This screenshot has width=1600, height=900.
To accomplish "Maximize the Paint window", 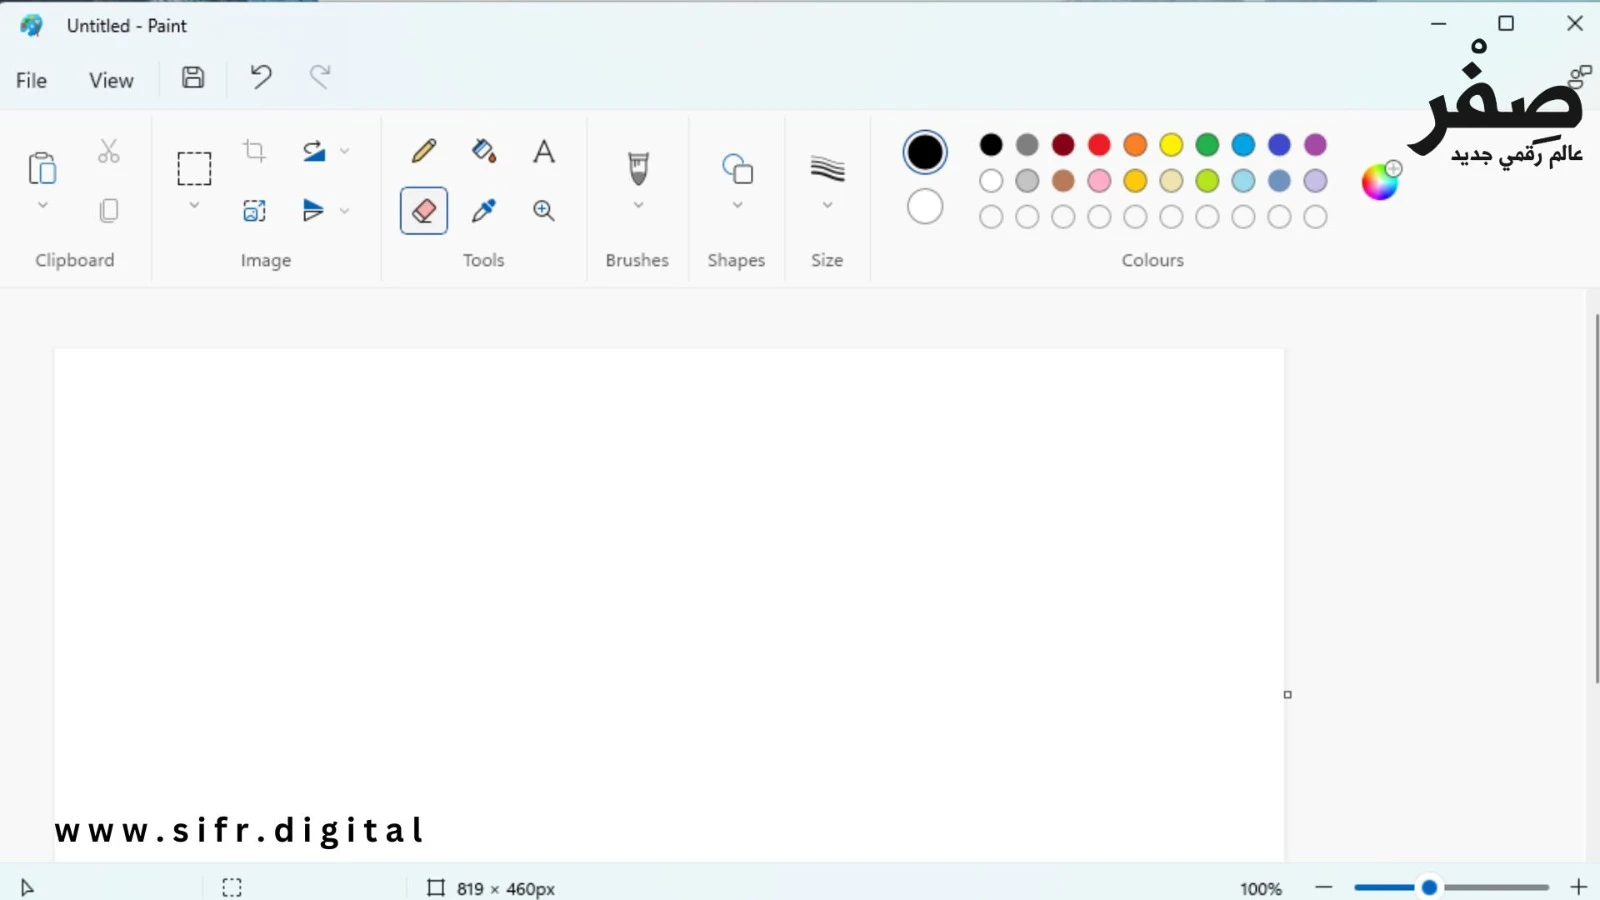I will pos(1506,24).
